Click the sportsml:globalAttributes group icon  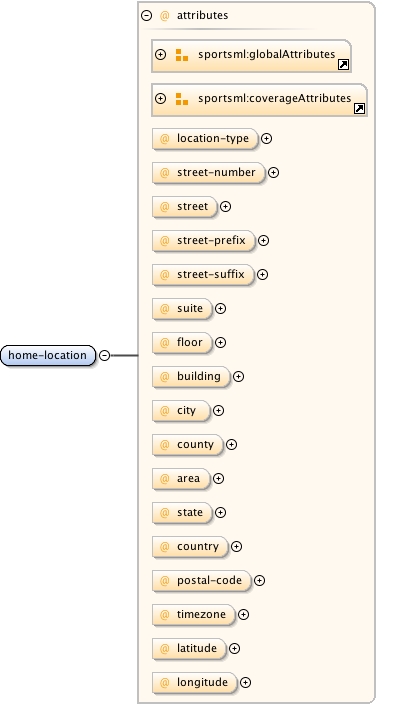(x=182, y=55)
